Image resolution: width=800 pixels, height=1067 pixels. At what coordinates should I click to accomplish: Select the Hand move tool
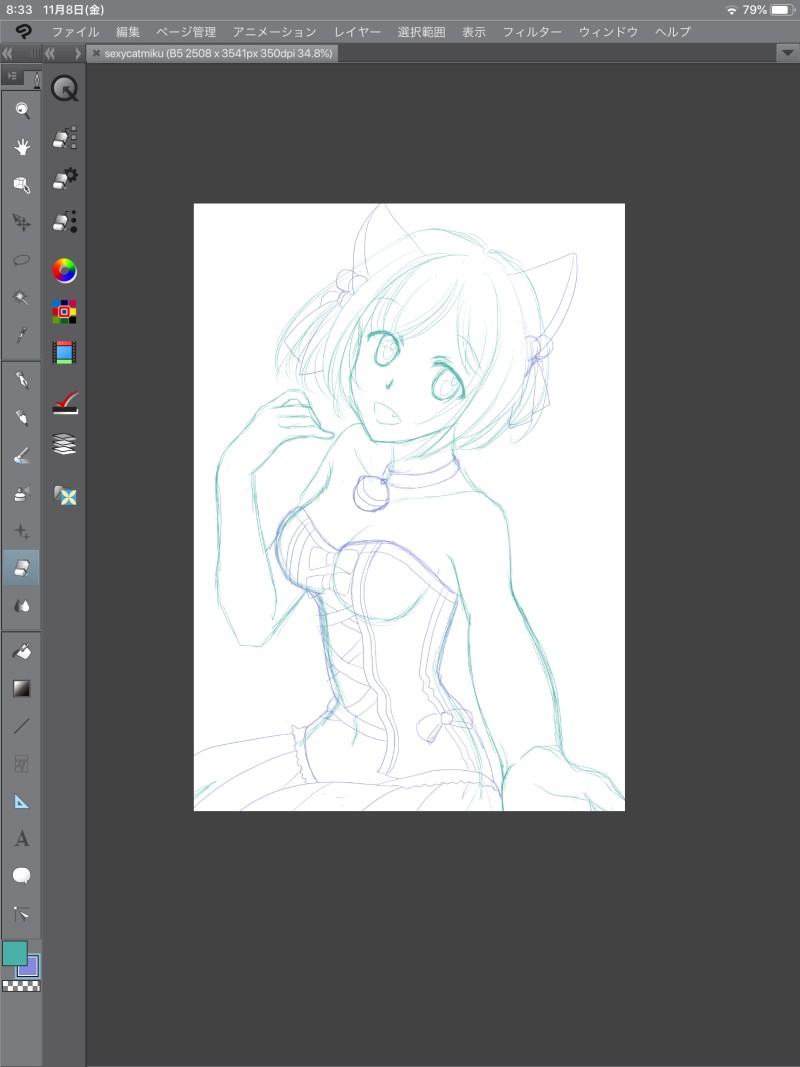click(22, 147)
